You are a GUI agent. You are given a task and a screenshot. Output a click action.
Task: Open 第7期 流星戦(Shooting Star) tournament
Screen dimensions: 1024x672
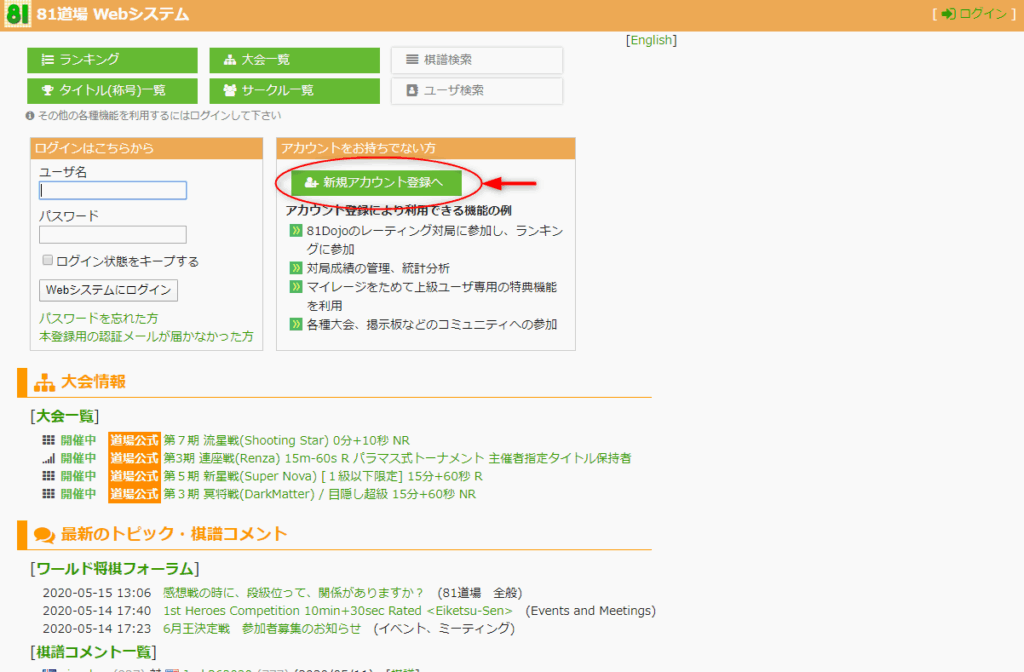click(287, 440)
